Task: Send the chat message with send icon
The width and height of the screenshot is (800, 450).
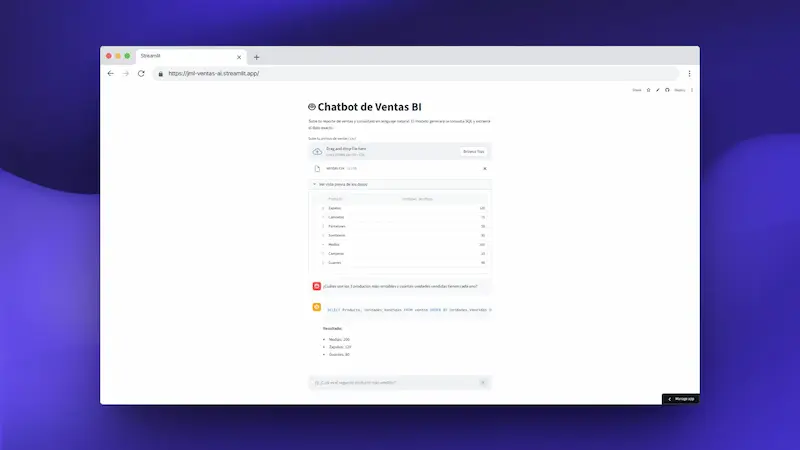Action: [483, 383]
